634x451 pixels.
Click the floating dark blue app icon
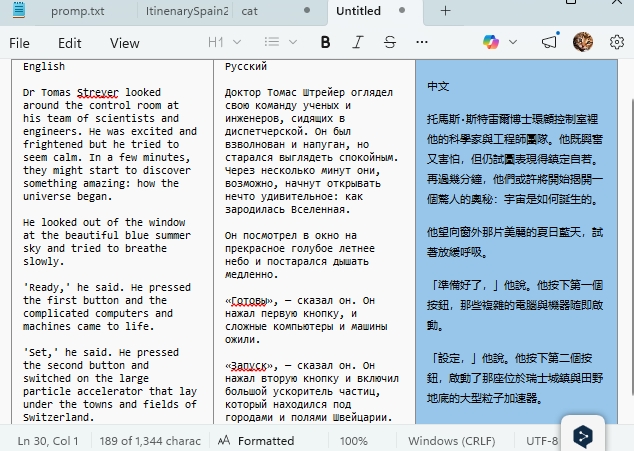pos(583,436)
